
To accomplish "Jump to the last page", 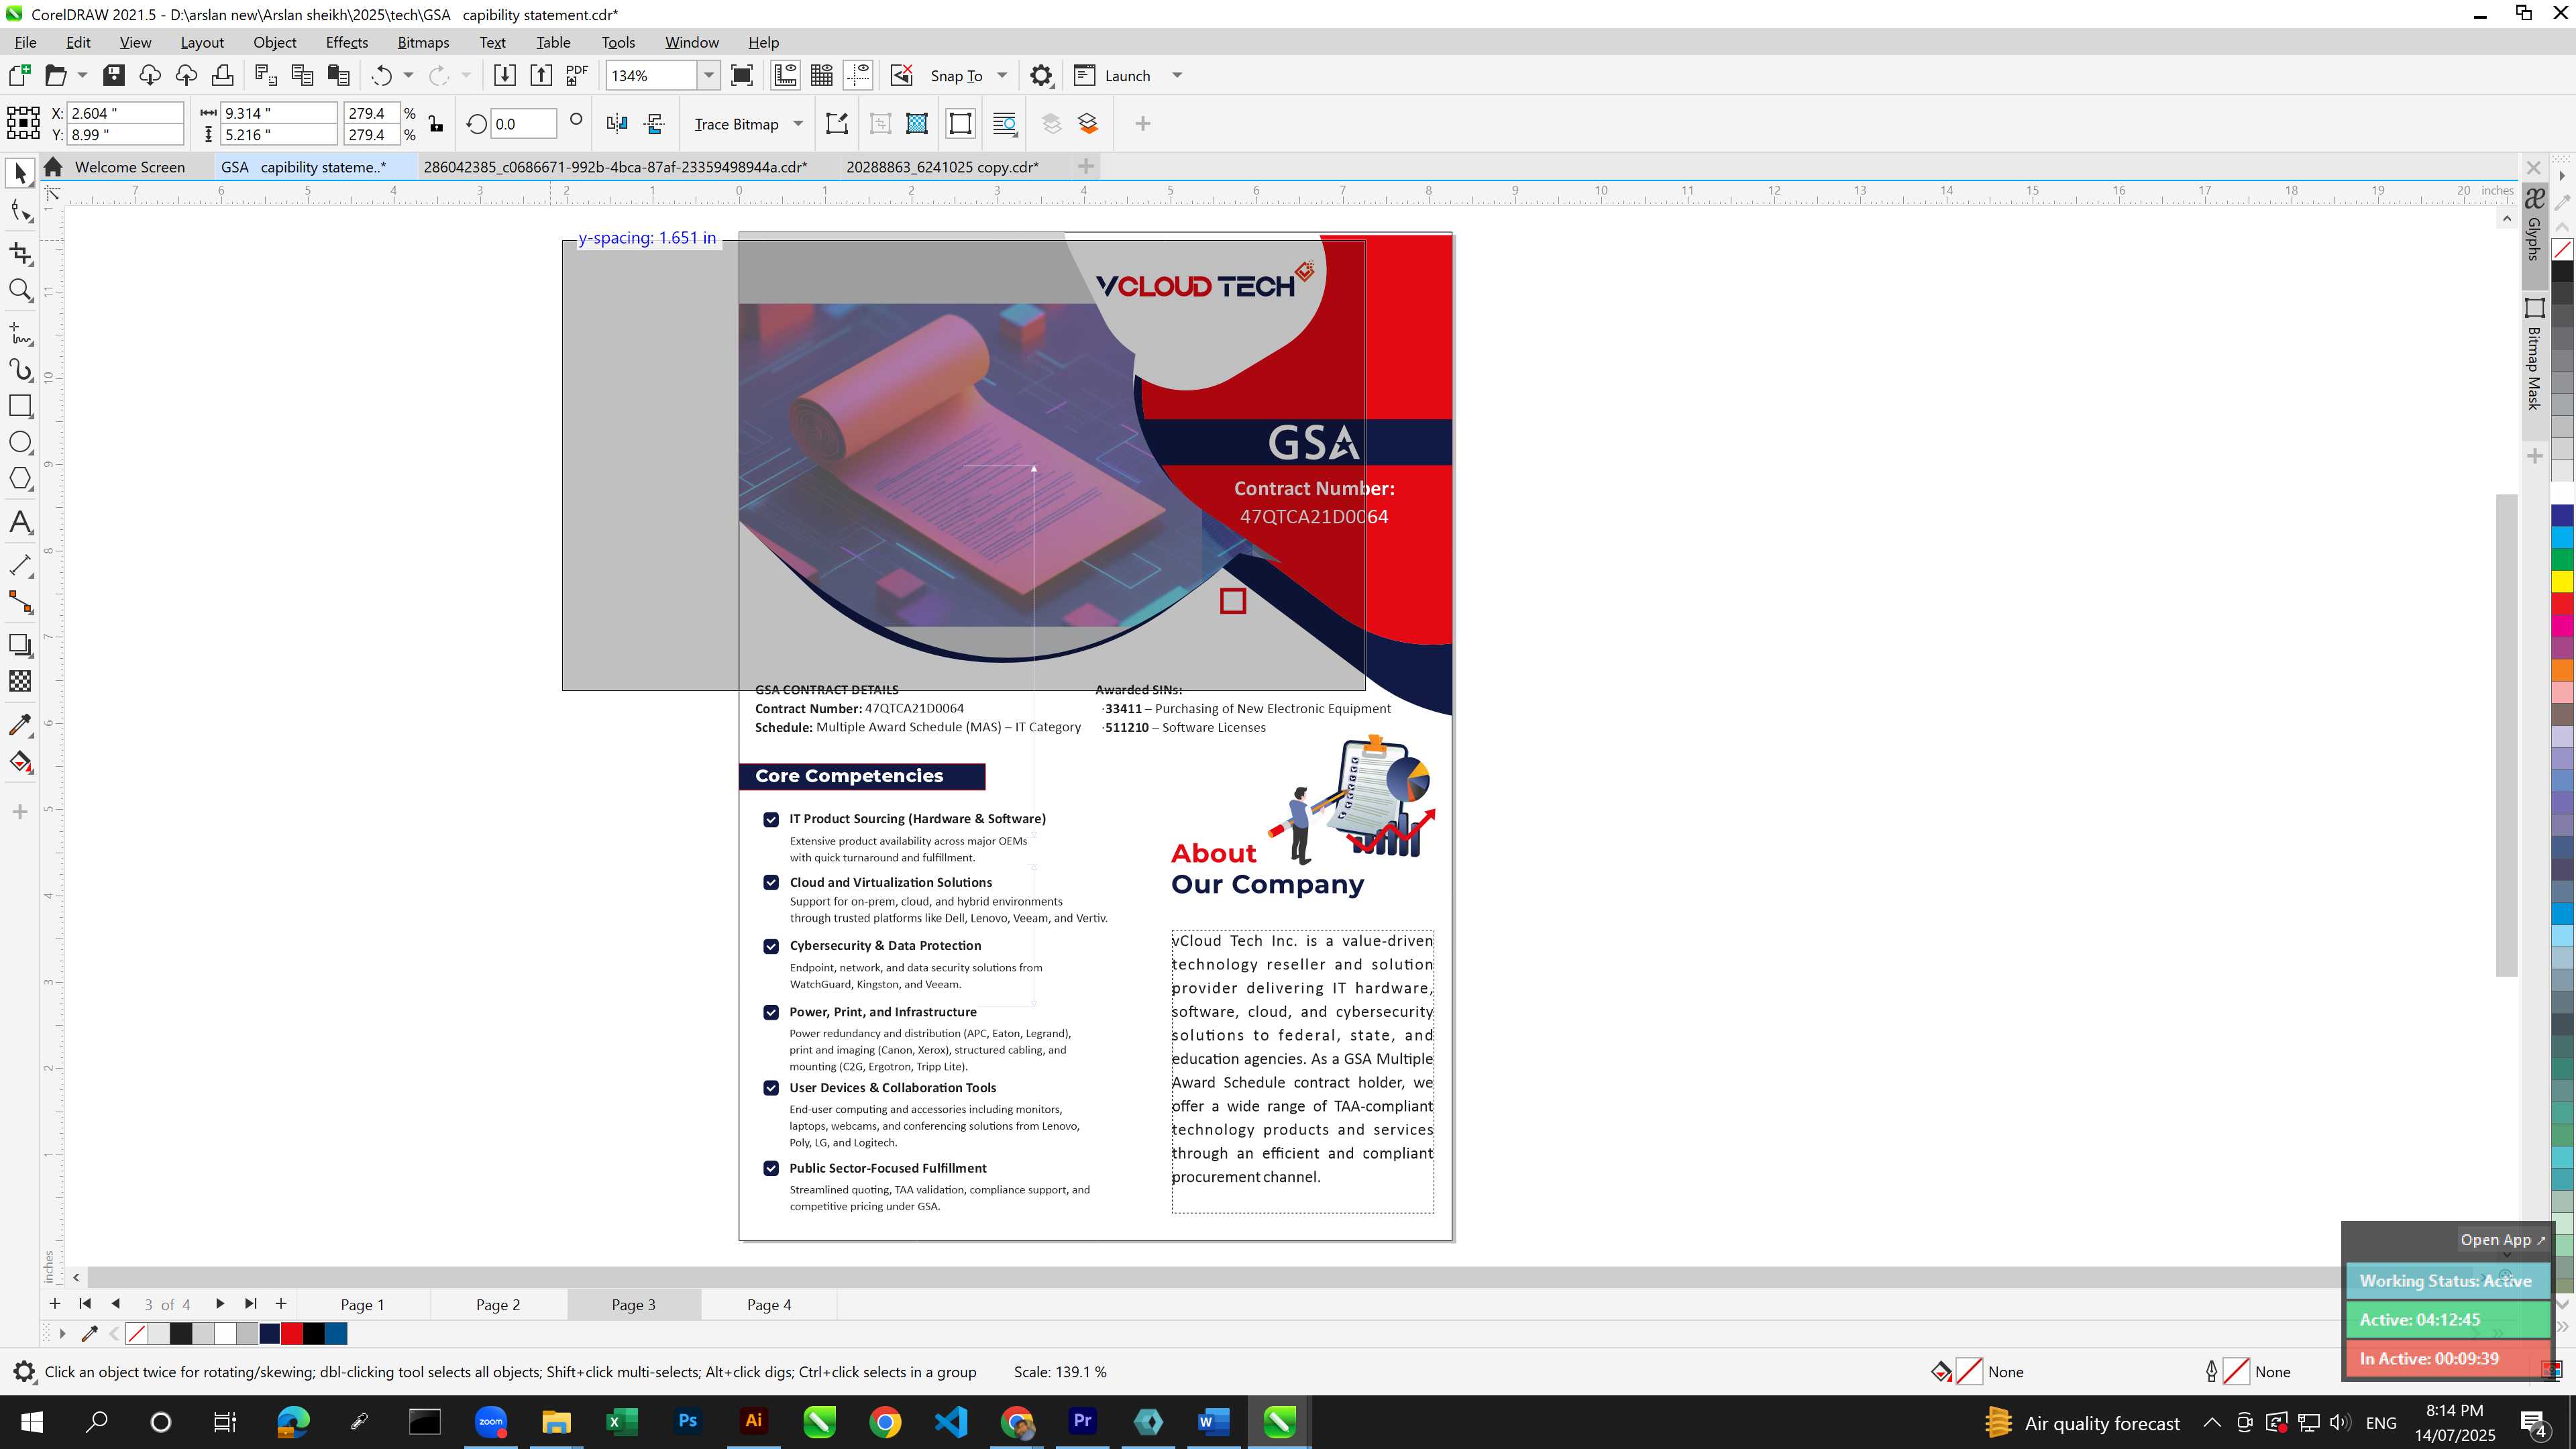I will [251, 1303].
